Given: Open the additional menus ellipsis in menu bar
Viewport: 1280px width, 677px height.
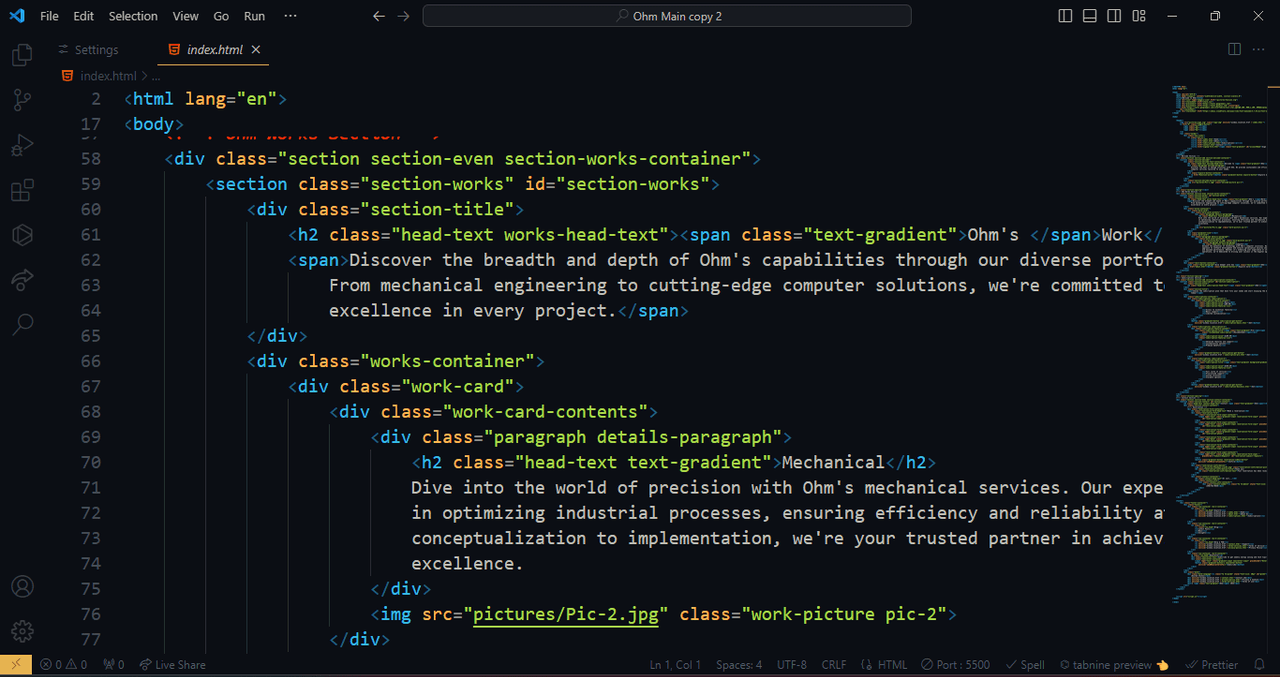Looking at the screenshot, I should point(290,16).
